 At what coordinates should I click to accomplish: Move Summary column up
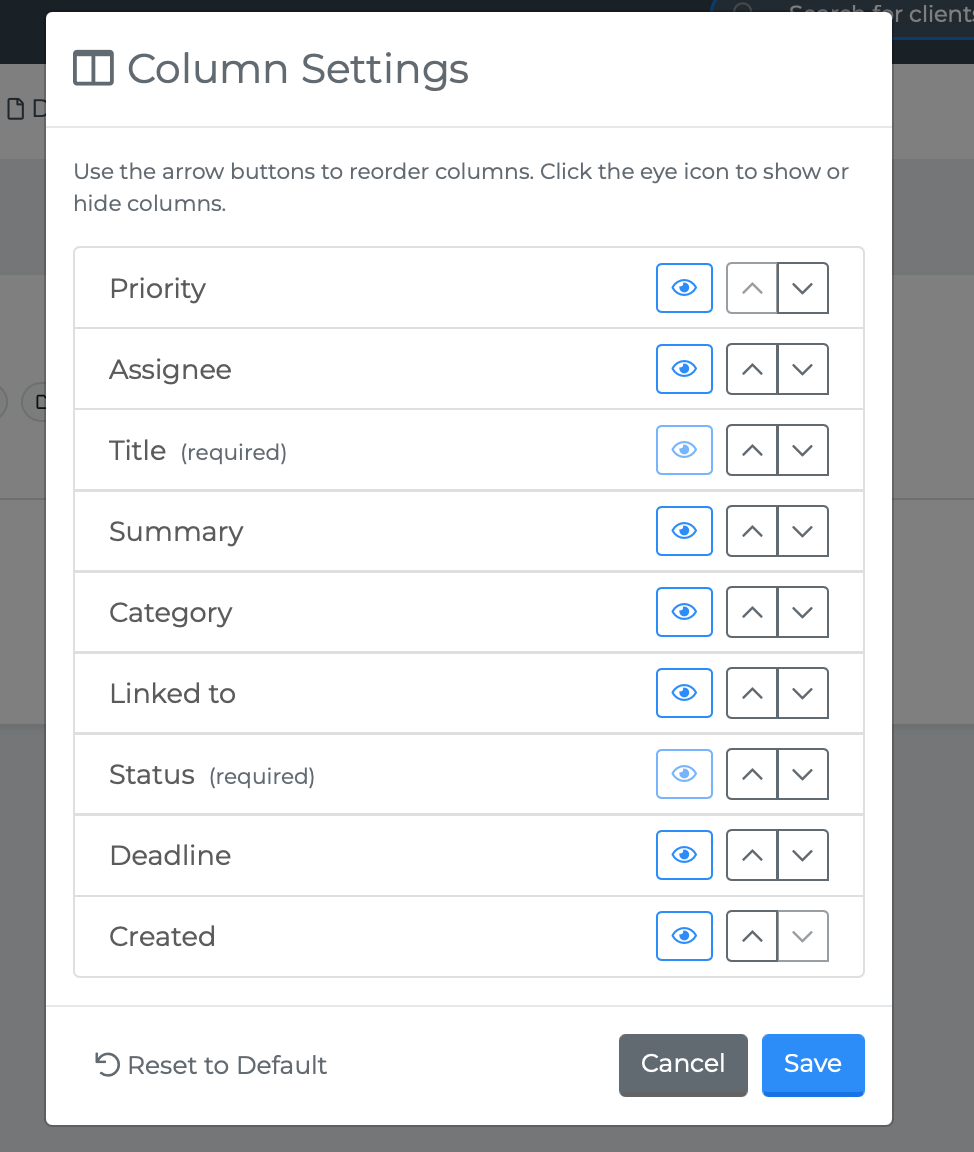point(752,531)
